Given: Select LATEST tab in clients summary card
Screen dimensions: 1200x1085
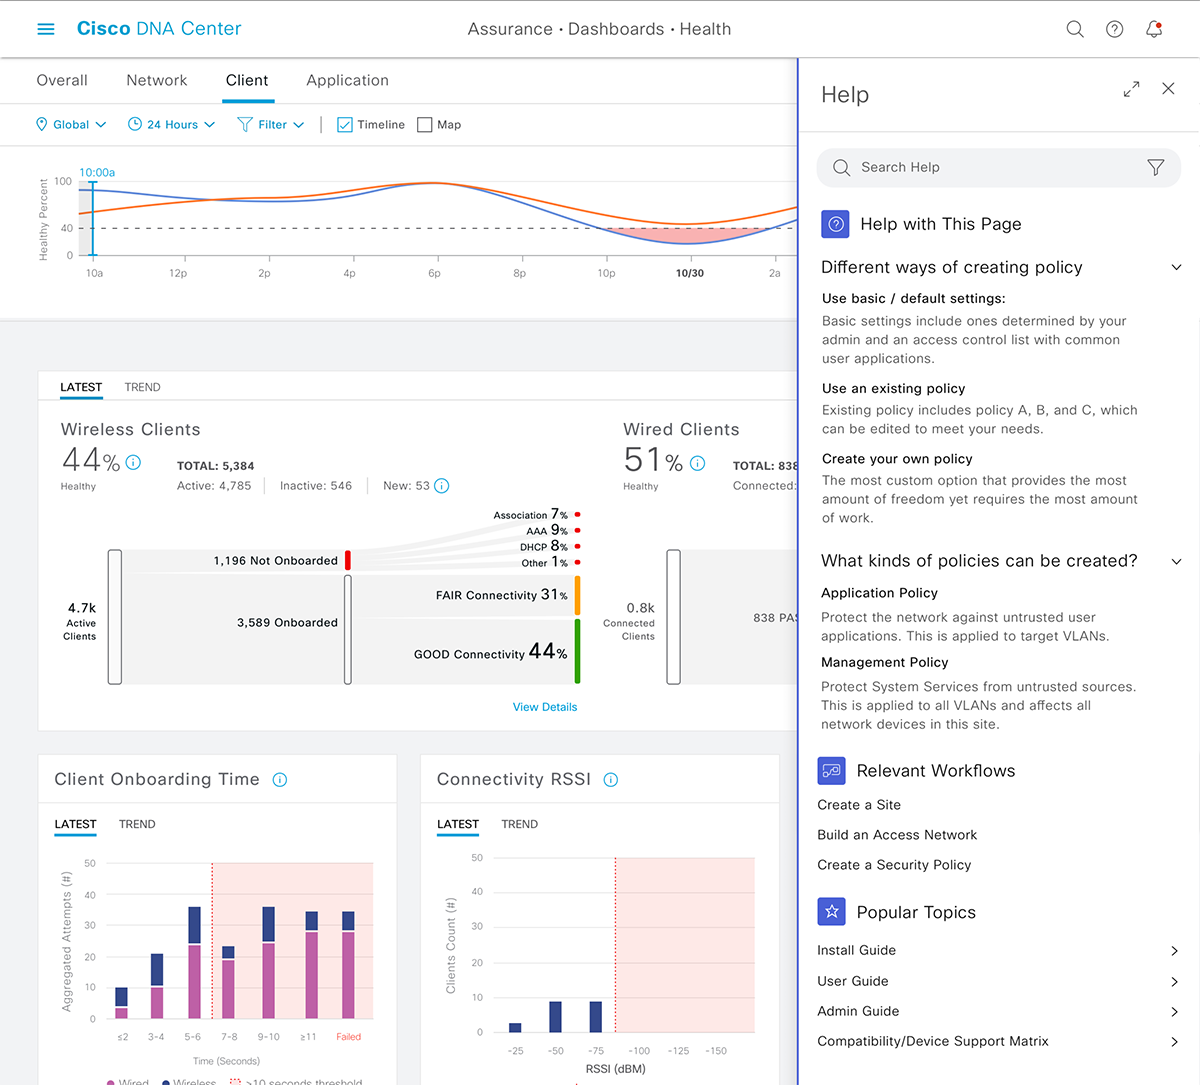Looking at the screenshot, I should (81, 387).
